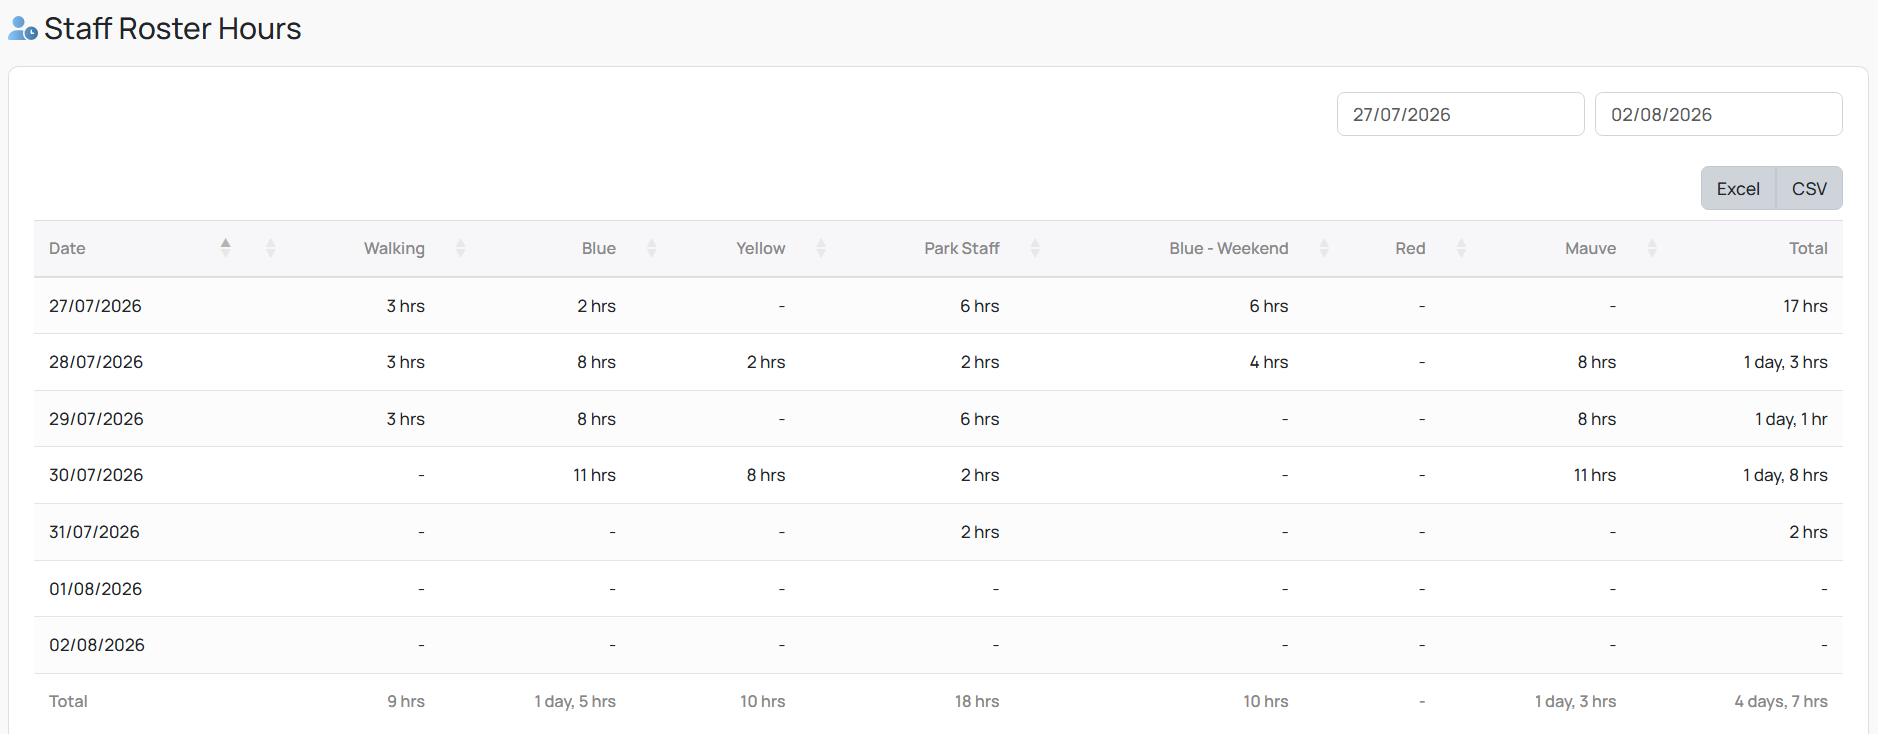The height and width of the screenshot is (734, 1878).
Task: Export table with CSV button
Action: [x=1809, y=188]
